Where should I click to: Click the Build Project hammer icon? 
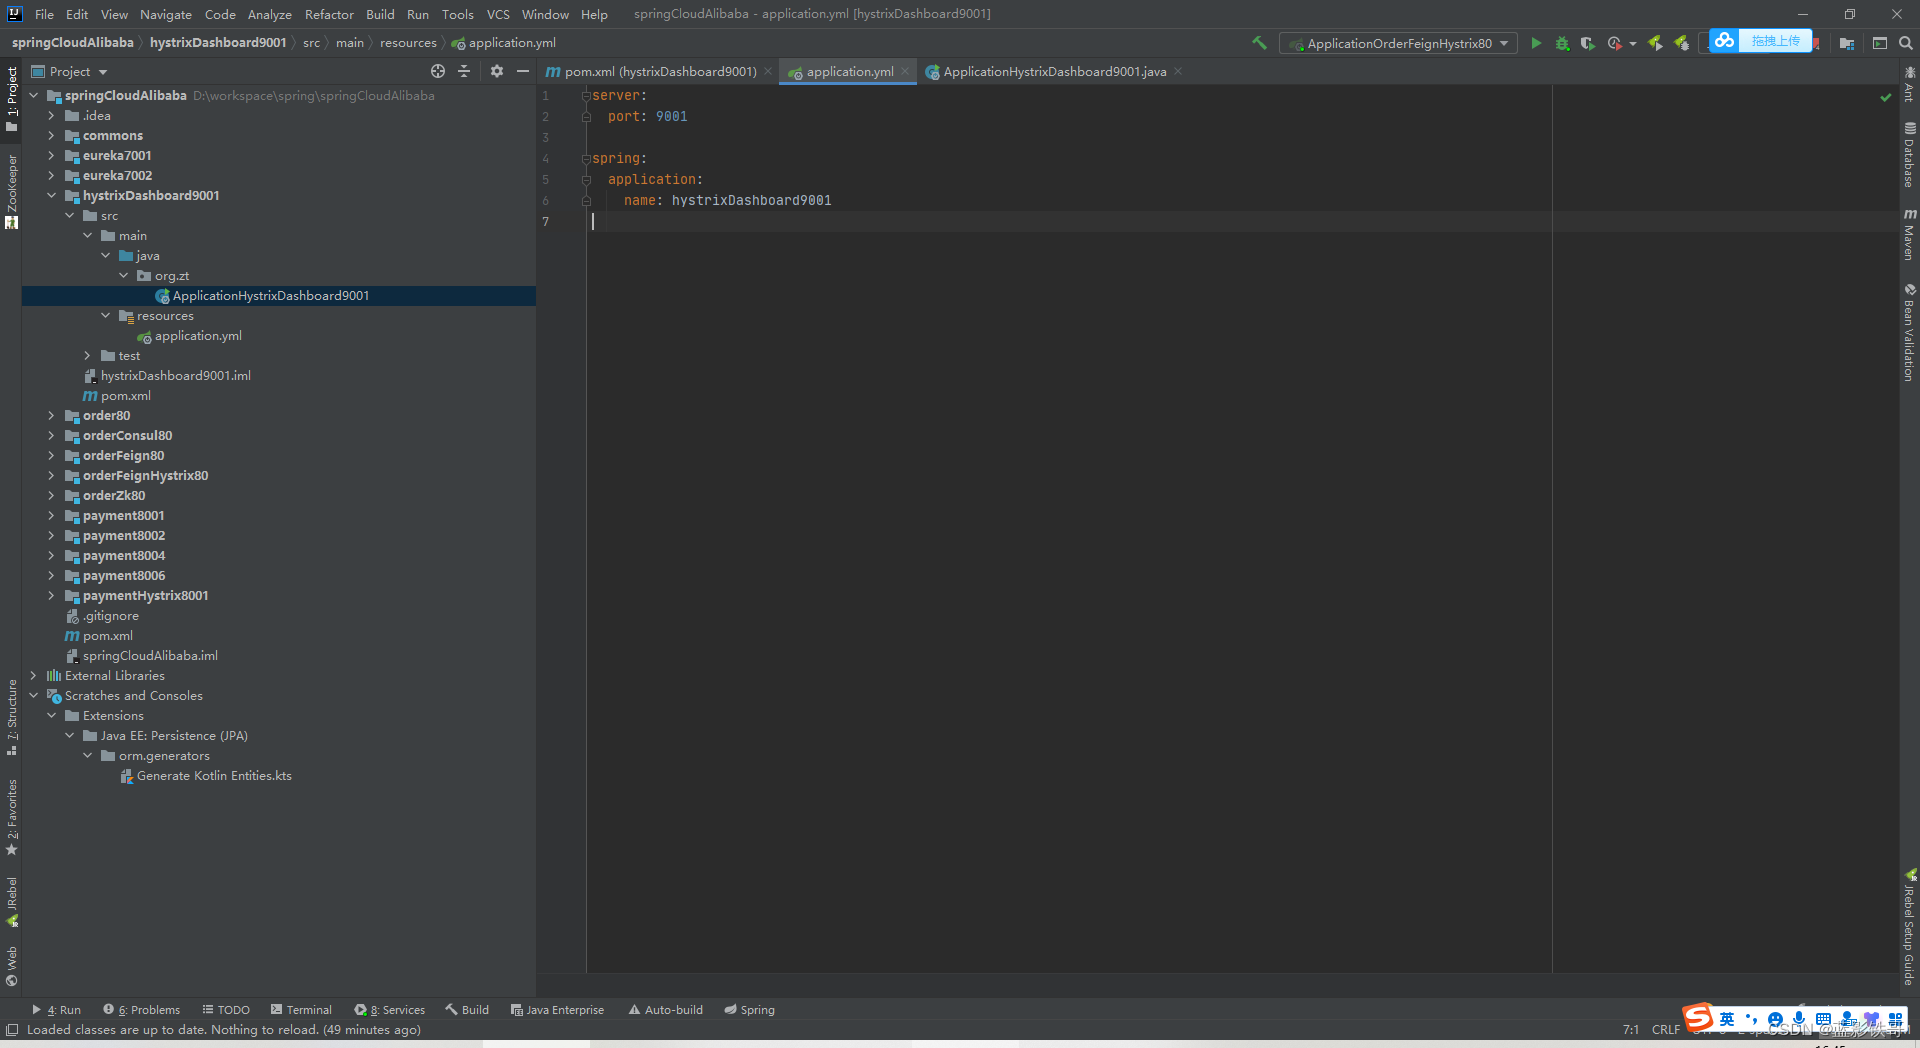(x=1259, y=43)
